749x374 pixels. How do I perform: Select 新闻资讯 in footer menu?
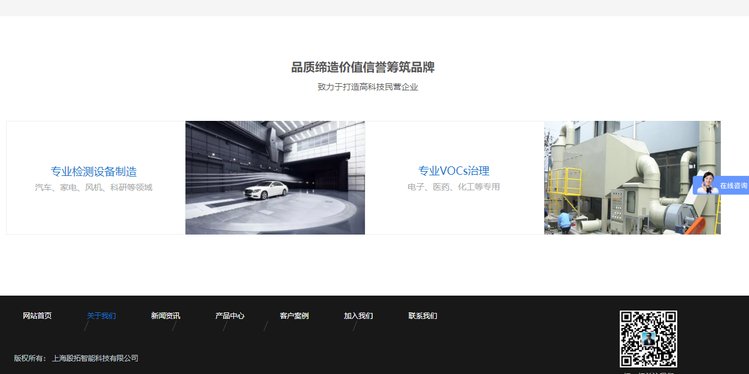[166, 316]
